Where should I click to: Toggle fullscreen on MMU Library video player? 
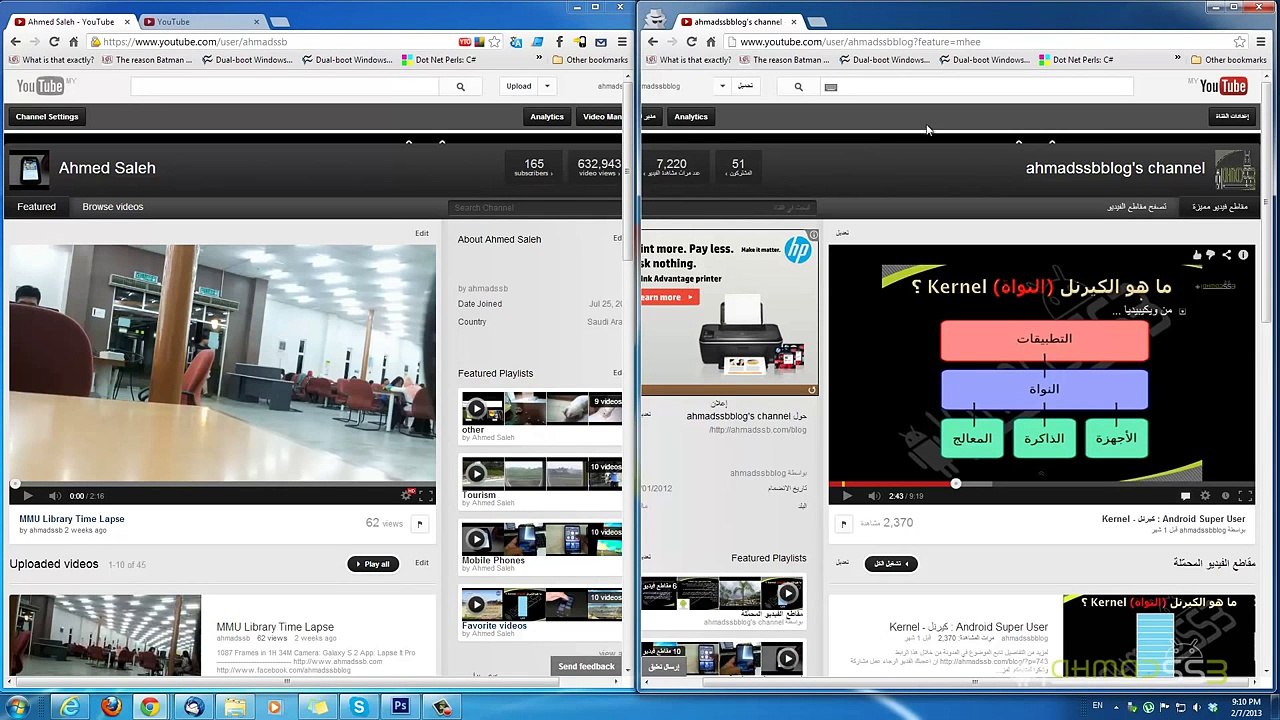click(x=425, y=496)
